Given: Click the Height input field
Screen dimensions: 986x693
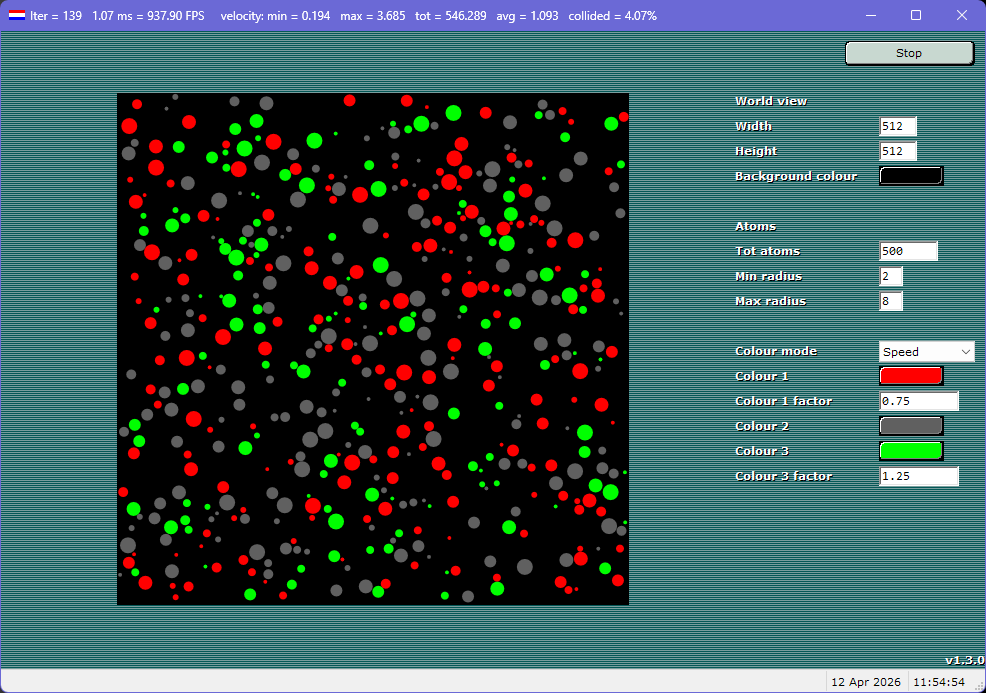Looking at the screenshot, I should point(897,151).
